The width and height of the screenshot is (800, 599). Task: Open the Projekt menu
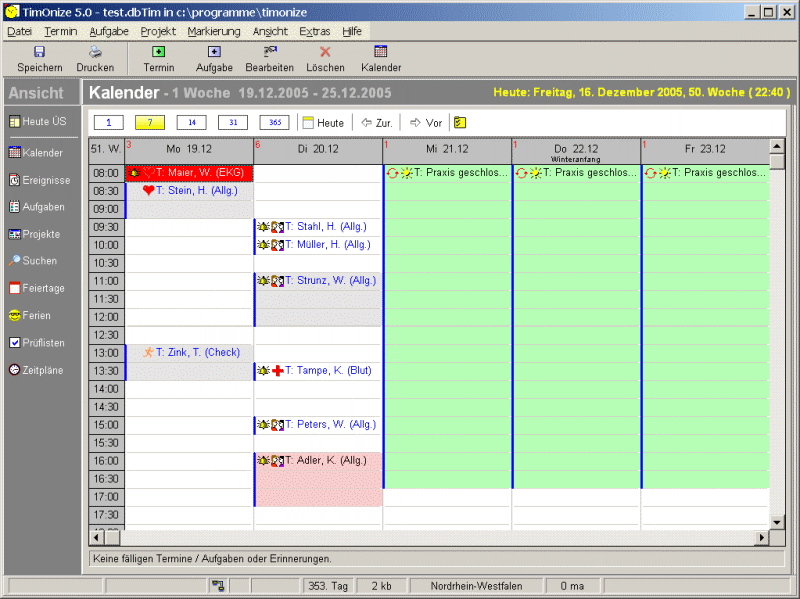158,32
